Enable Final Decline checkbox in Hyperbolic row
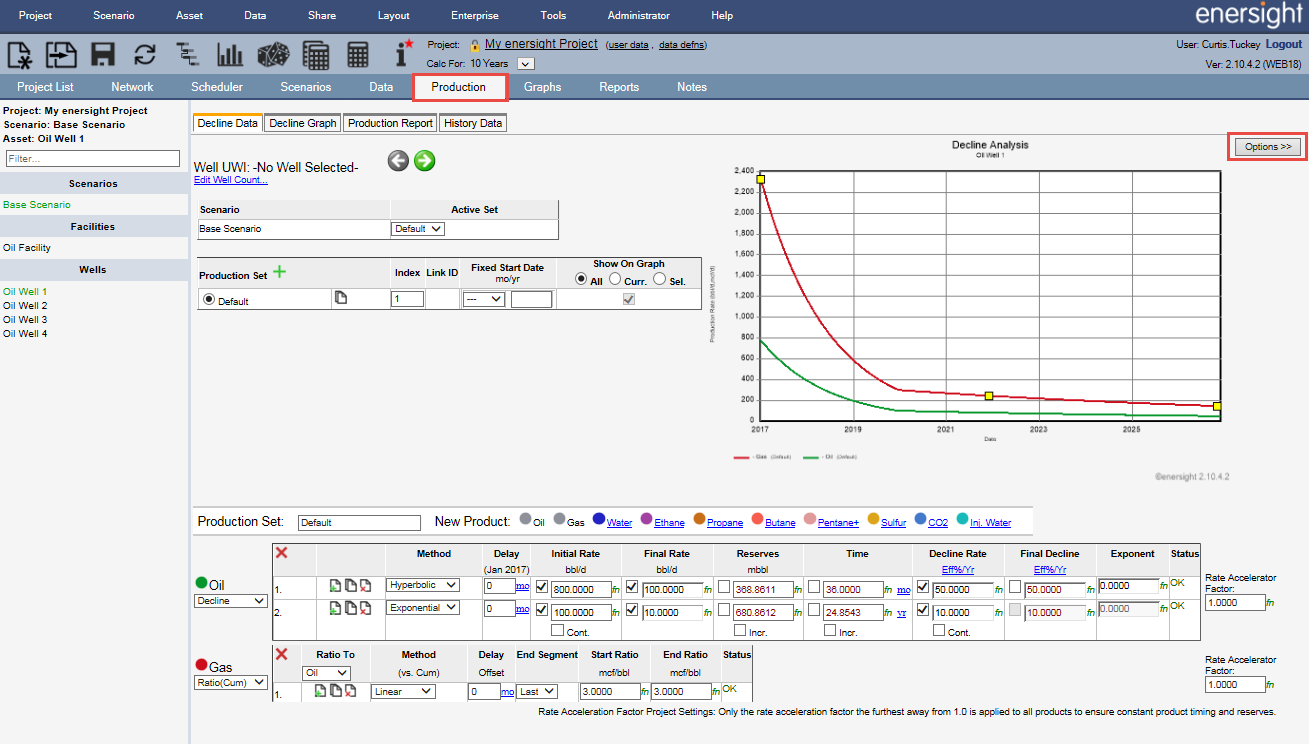 click(x=1015, y=587)
